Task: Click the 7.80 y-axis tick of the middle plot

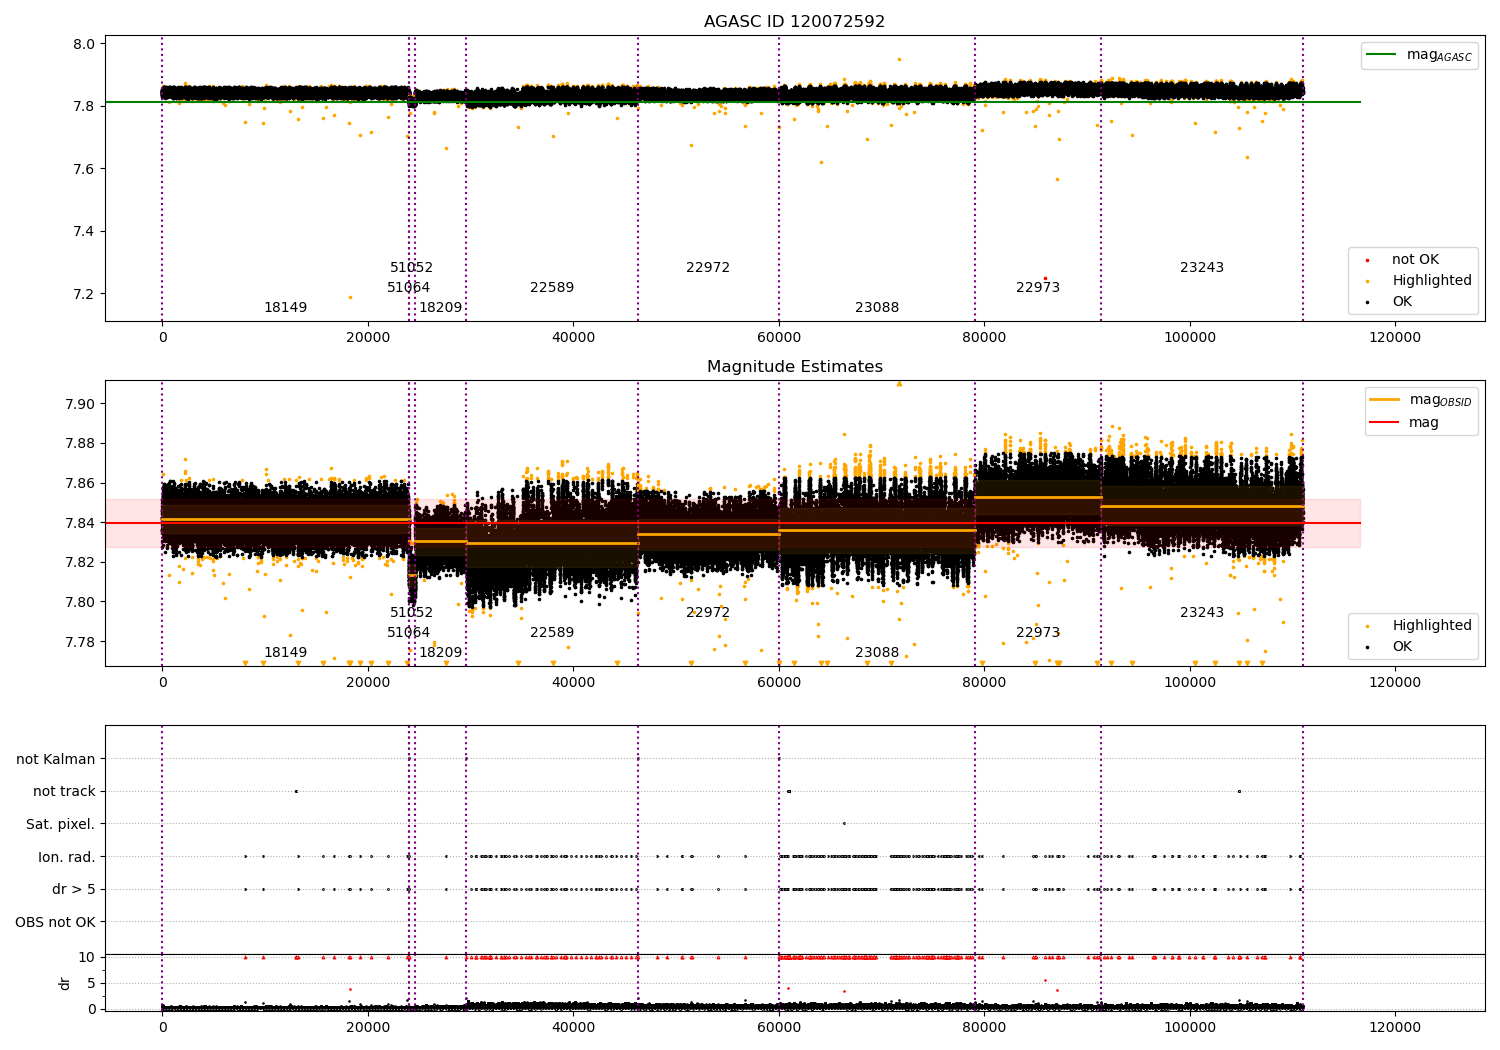Action: coord(80,602)
